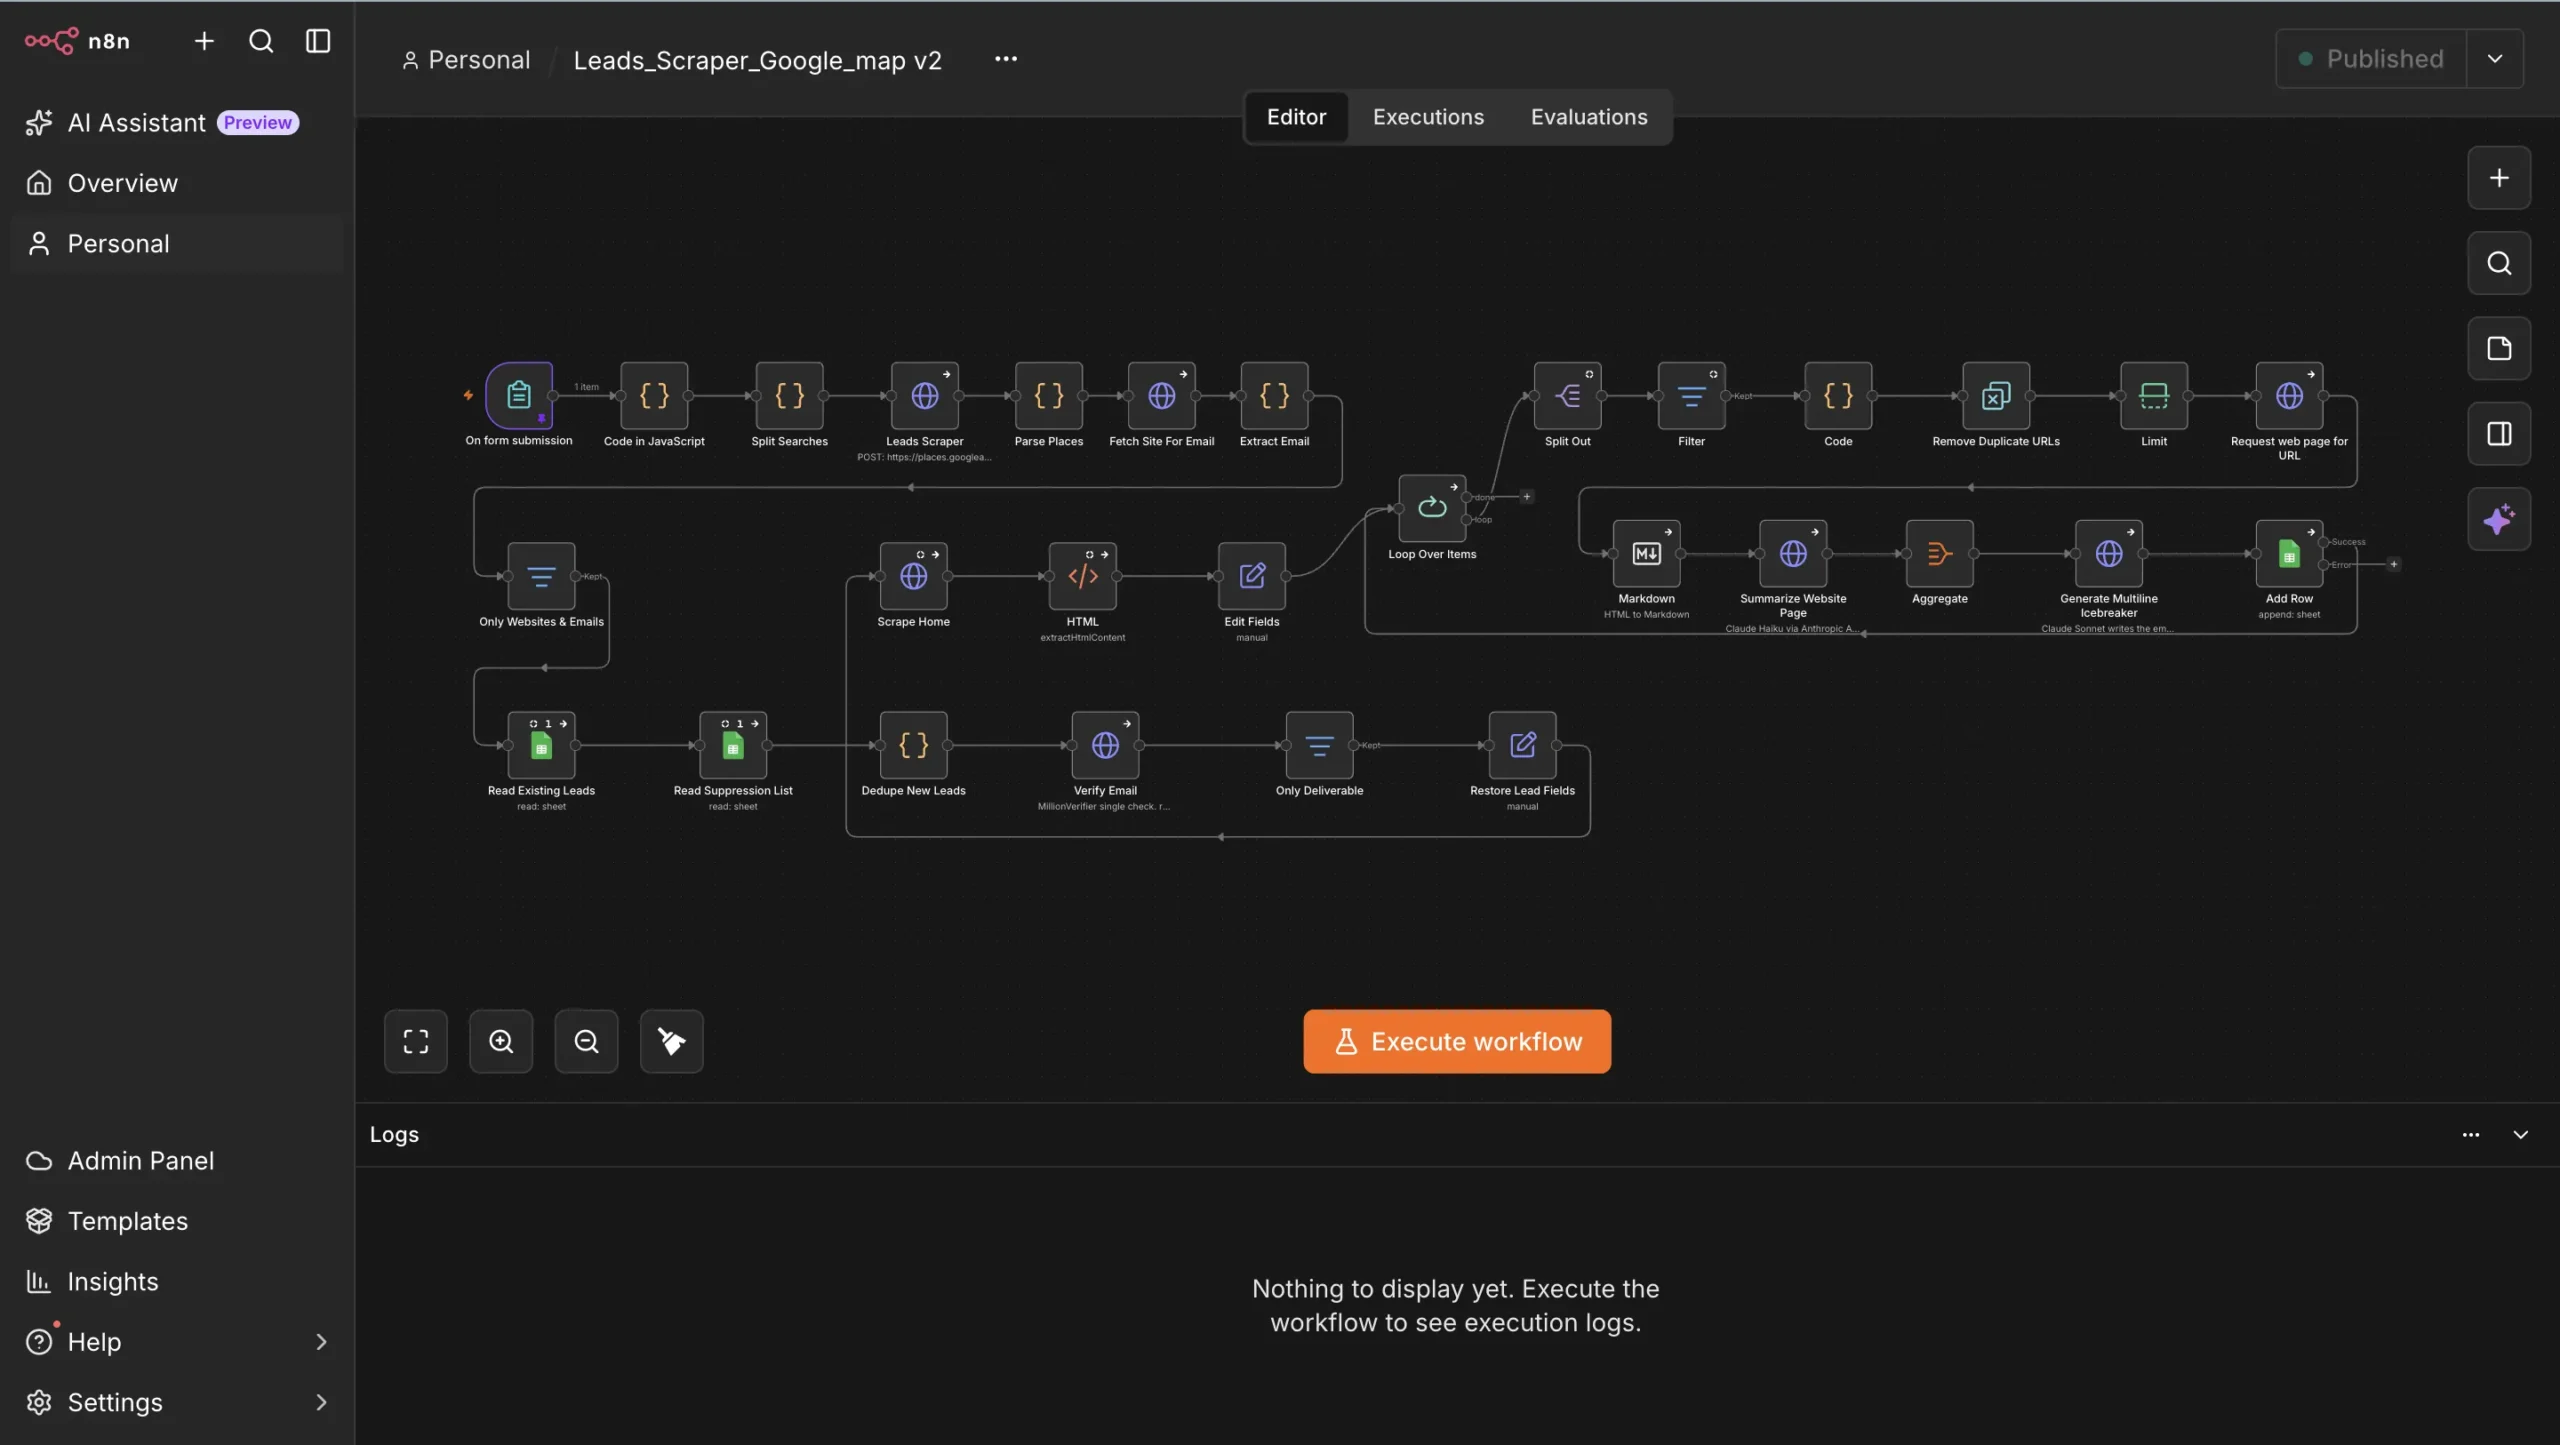Open the Leads Scraper HTTP node
Screen dimensions: 2560x1445
(924, 395)
